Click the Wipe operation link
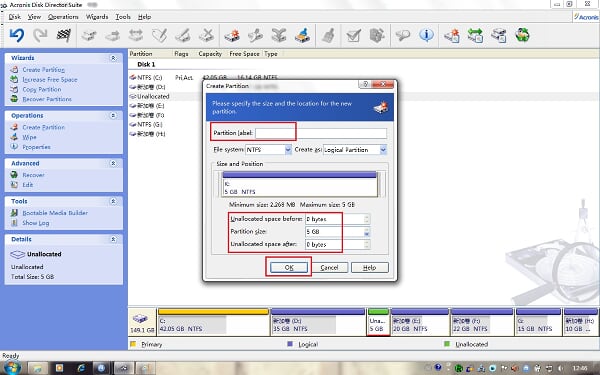Screen dimensions: 600x375 tap(29, 137)
